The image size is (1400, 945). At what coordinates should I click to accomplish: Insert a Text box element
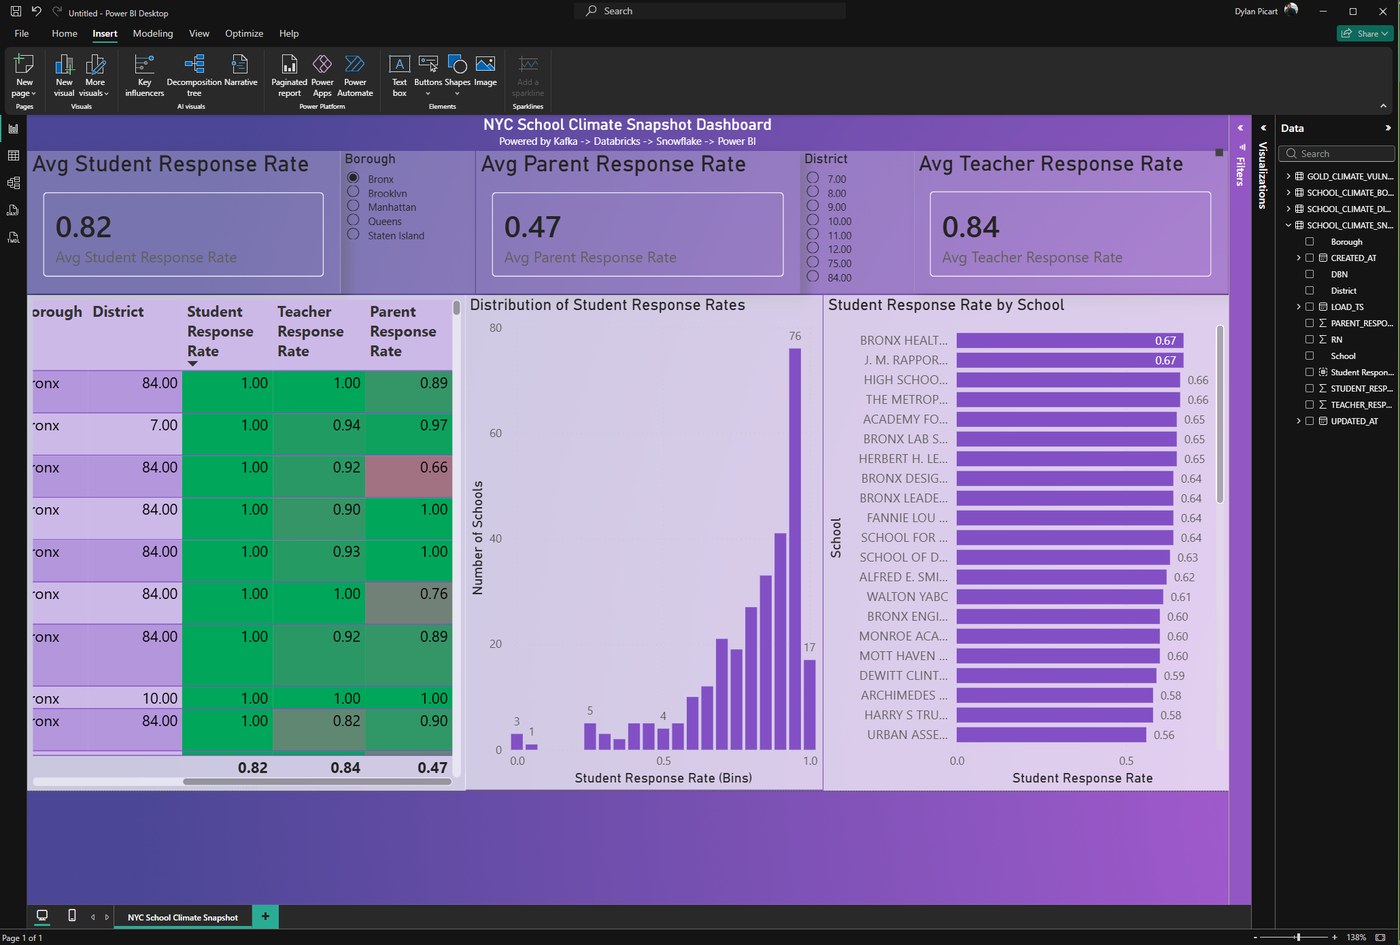point(399,76)
